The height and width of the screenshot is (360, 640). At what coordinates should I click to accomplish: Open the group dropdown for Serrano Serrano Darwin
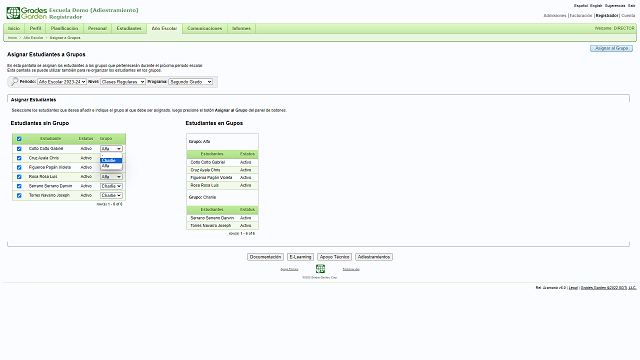click(111, 186)
